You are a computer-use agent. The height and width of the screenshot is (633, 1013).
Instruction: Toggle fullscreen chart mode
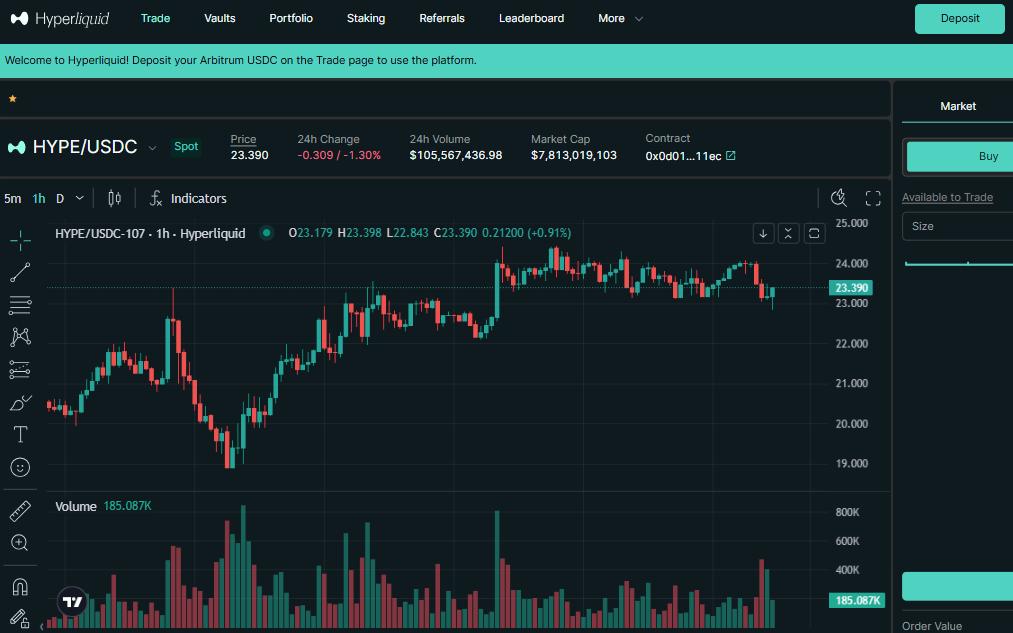click(x=873, y=198)
